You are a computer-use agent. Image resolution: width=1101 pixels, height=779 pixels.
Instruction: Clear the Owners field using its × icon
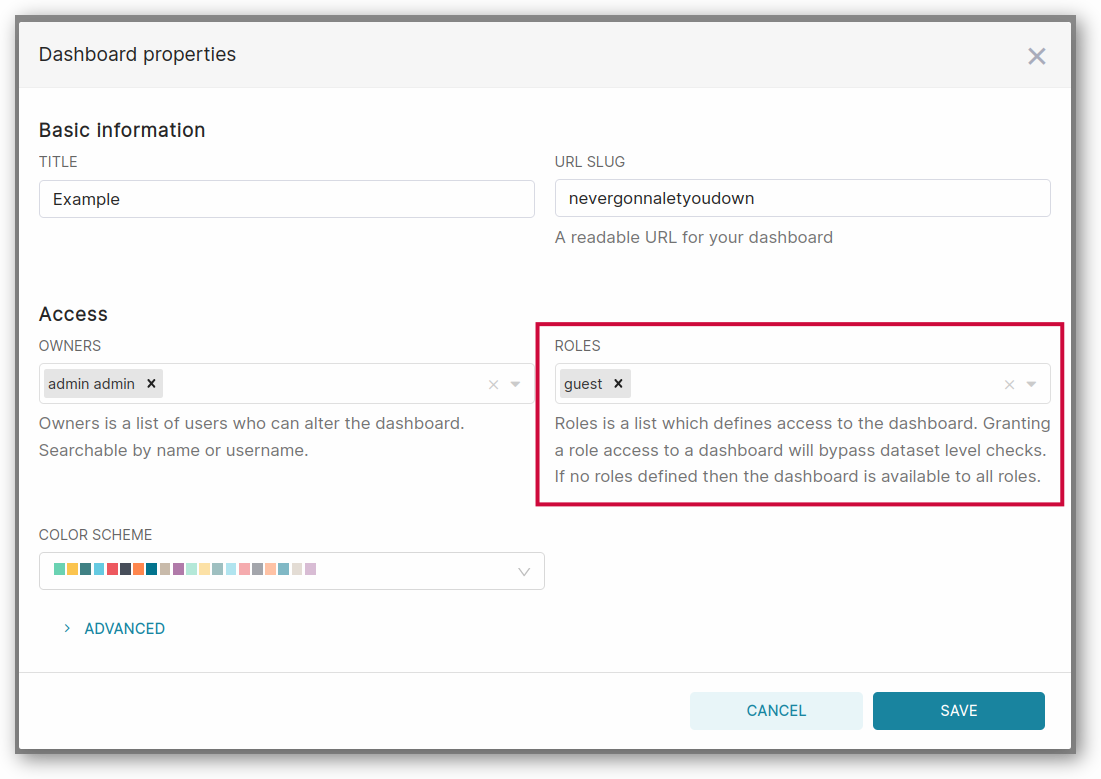pyautogui.click(x=492, y=384)
